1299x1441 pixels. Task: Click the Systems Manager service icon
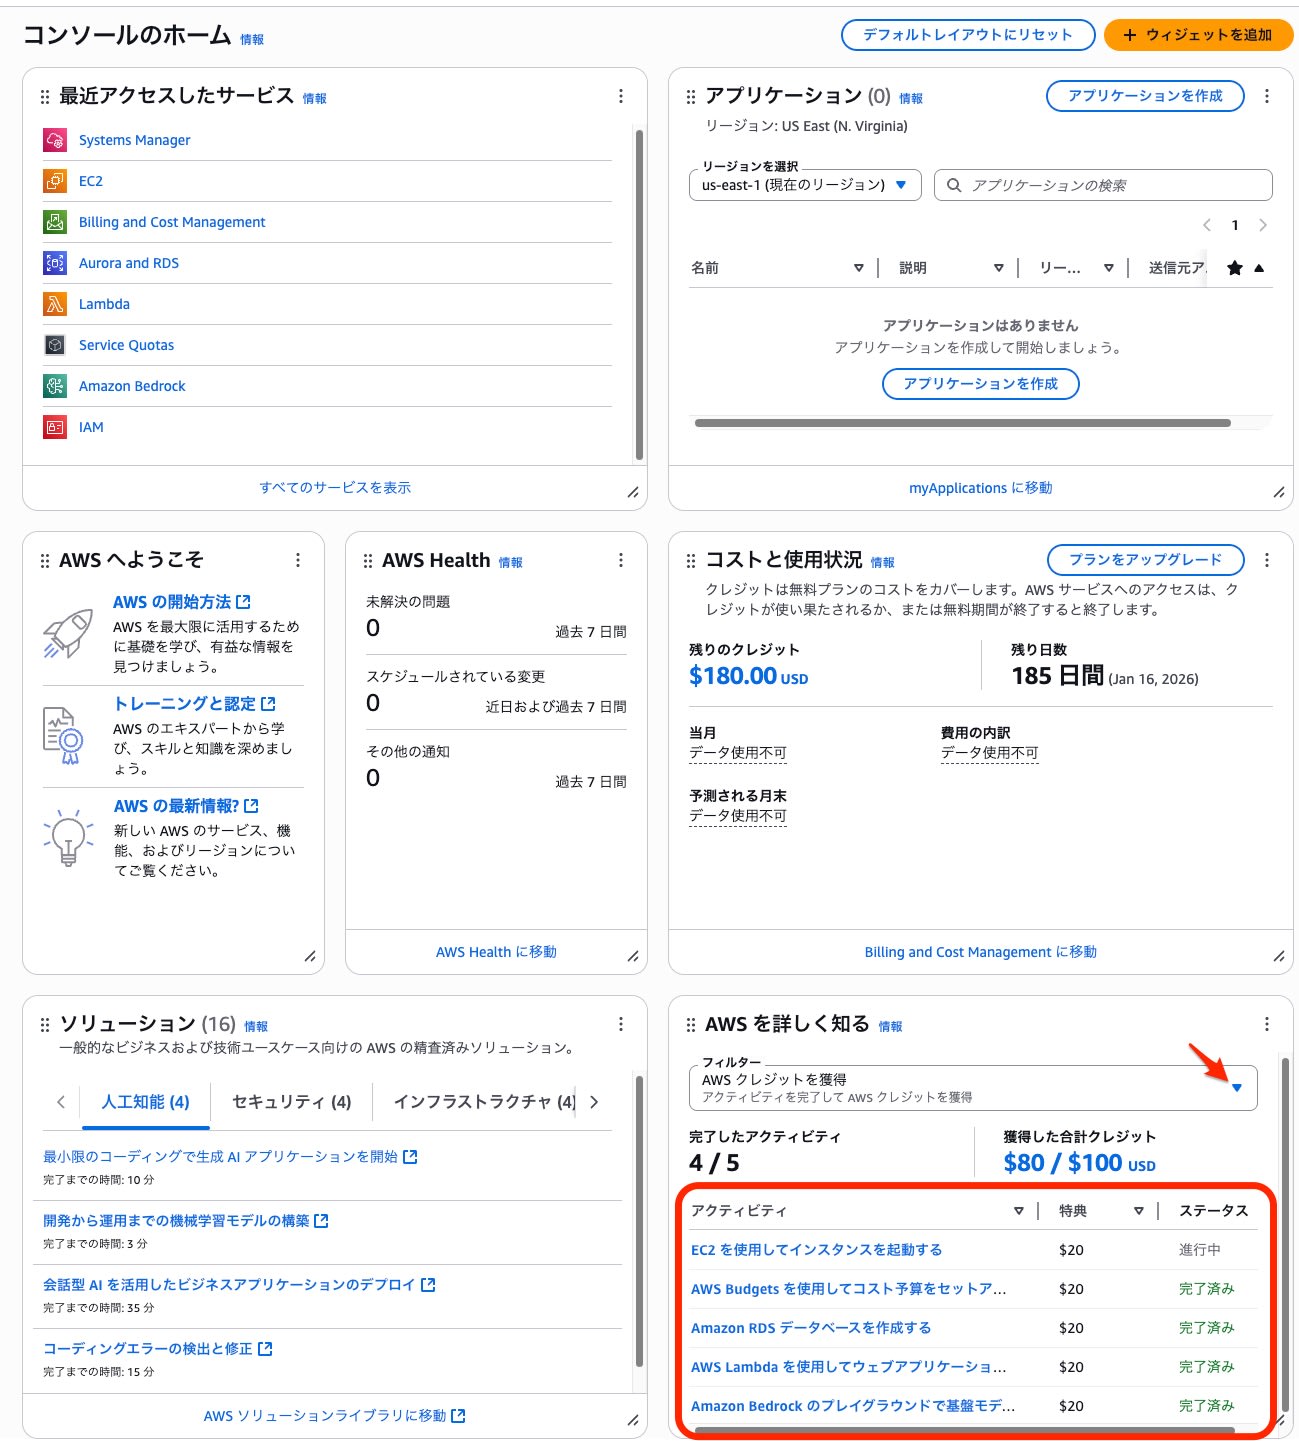55,140
